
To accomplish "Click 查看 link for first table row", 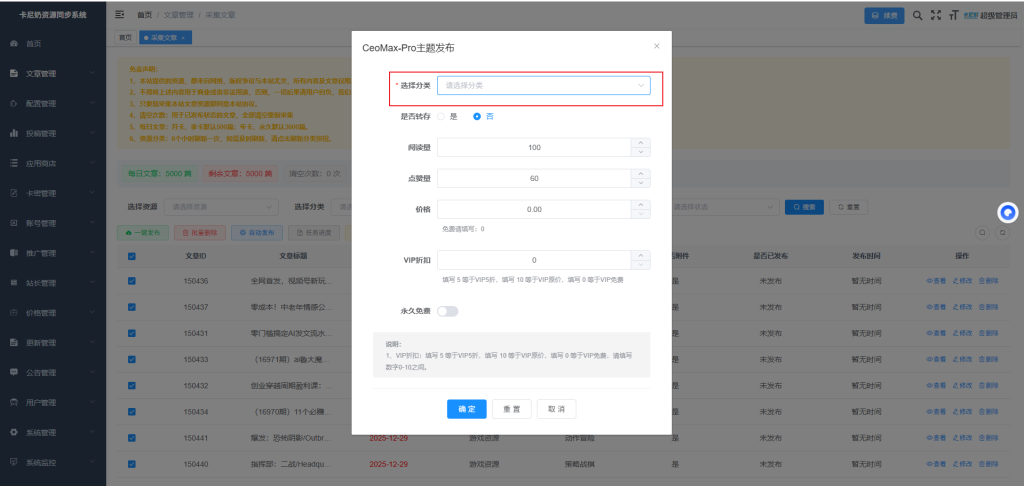I will tap(936, 281).
